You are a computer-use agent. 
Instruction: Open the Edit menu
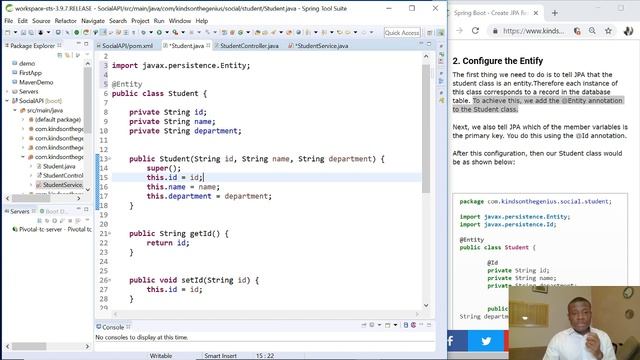coord(23,21)
